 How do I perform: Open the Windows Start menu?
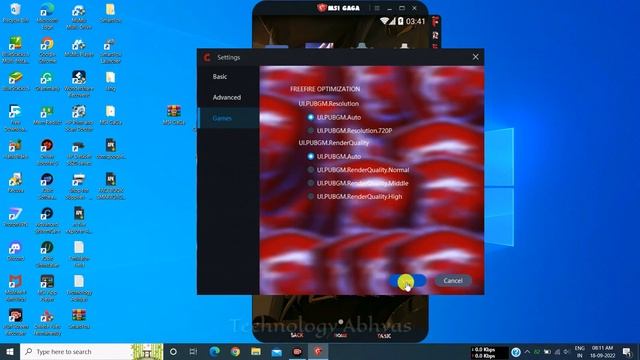10,351
